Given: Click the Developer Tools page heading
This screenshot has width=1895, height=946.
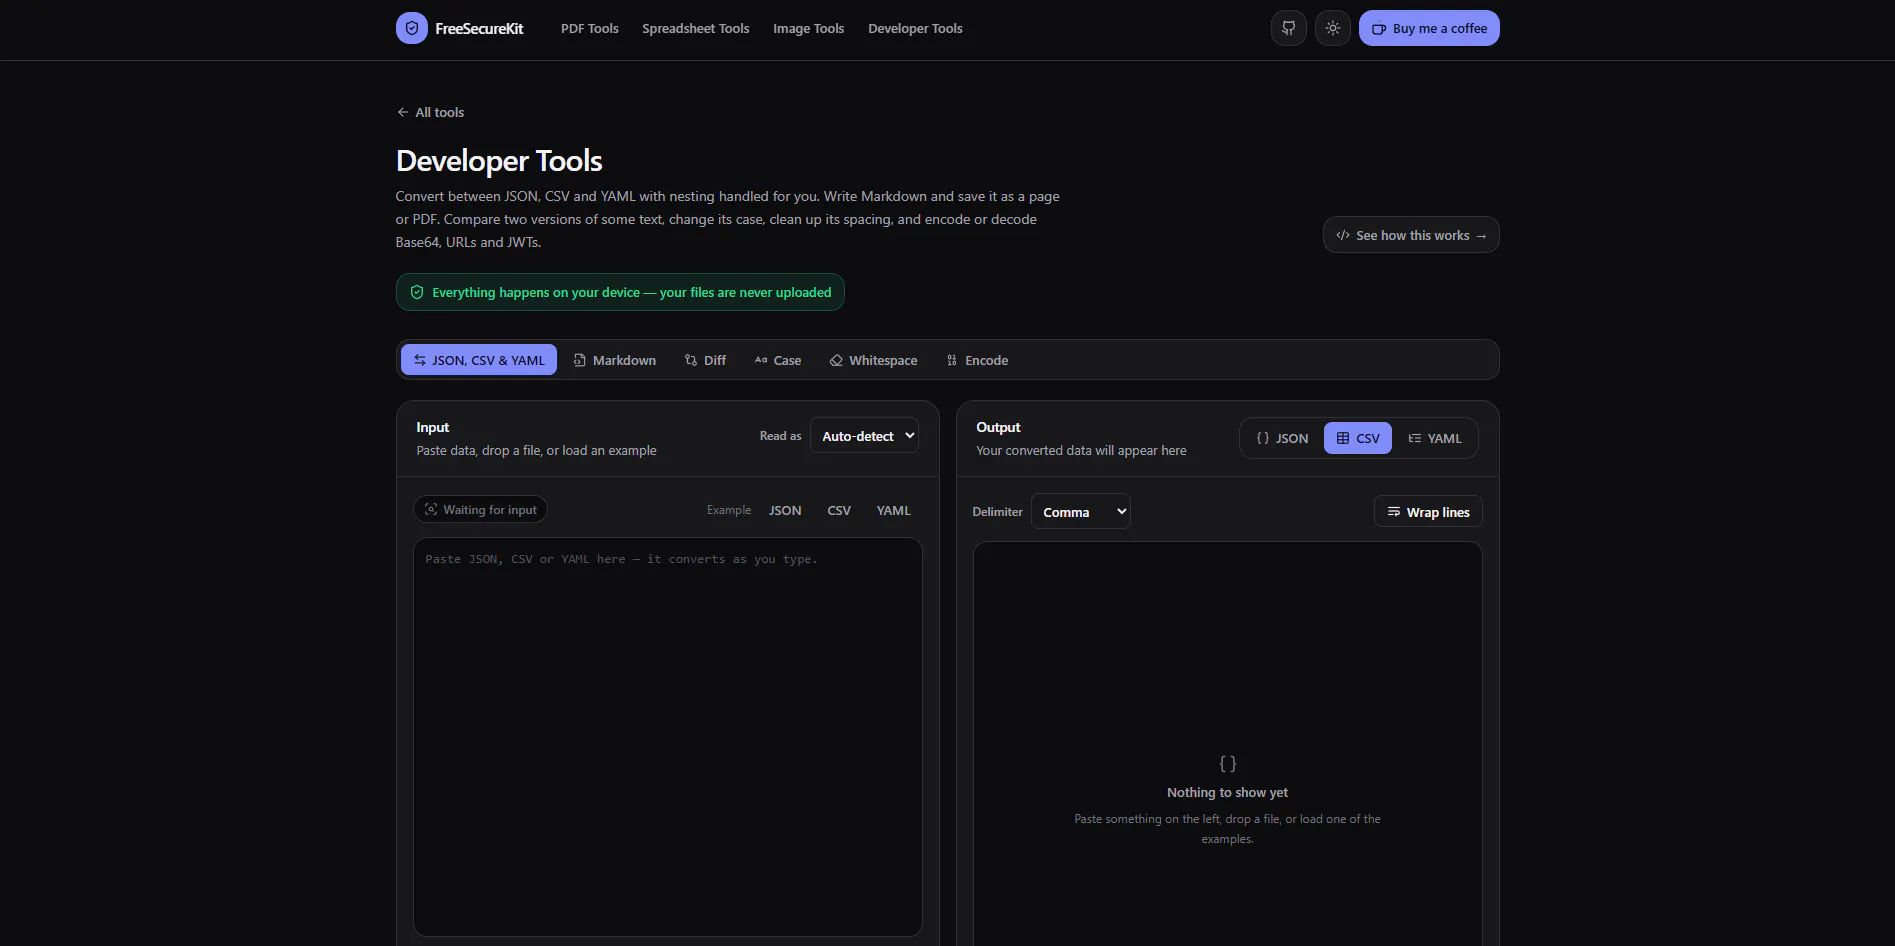Looking at the screenshot, I should coord(499,161).
